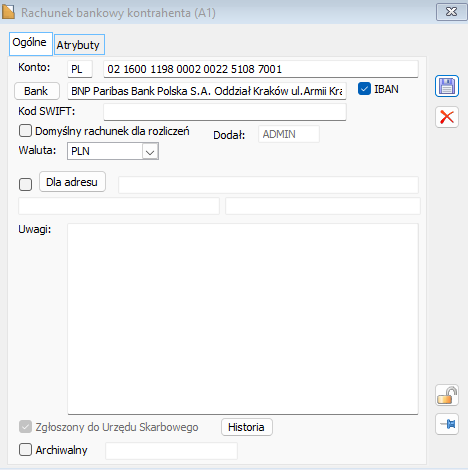This screenshot has width=468, height=470.
Task: Enable Domyślny rachunek dla rozliczeń
Action: 25,131
